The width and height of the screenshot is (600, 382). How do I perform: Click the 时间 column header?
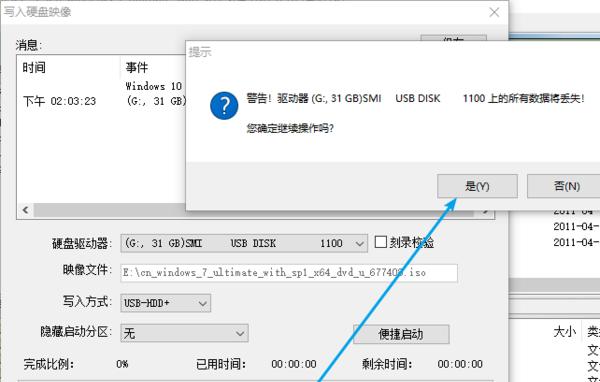[x=34, y=68]
